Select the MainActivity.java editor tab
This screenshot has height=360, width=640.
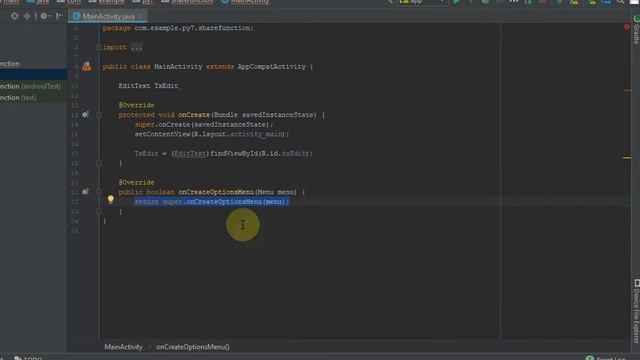tap(108, 16)
